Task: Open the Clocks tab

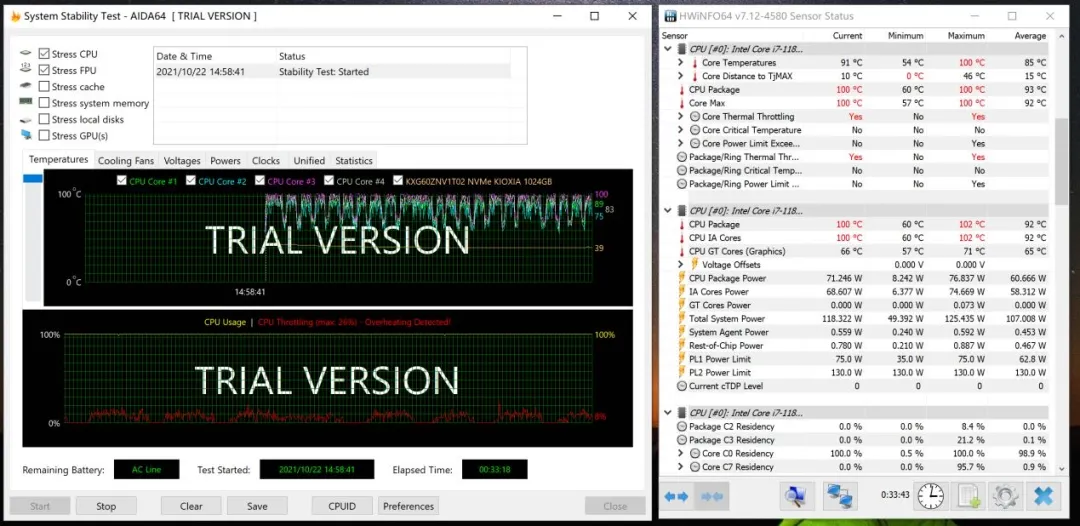Action: (x=266, y=160)
